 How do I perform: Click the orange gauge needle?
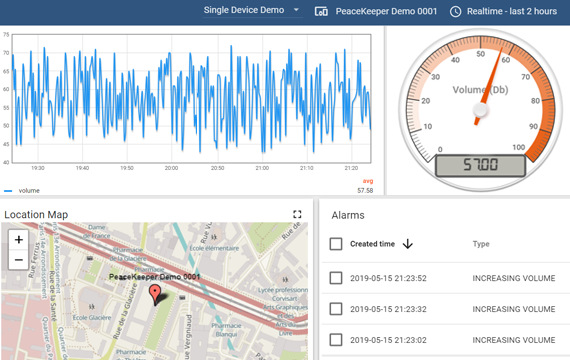pyautogui.click(x=489, y=86)
